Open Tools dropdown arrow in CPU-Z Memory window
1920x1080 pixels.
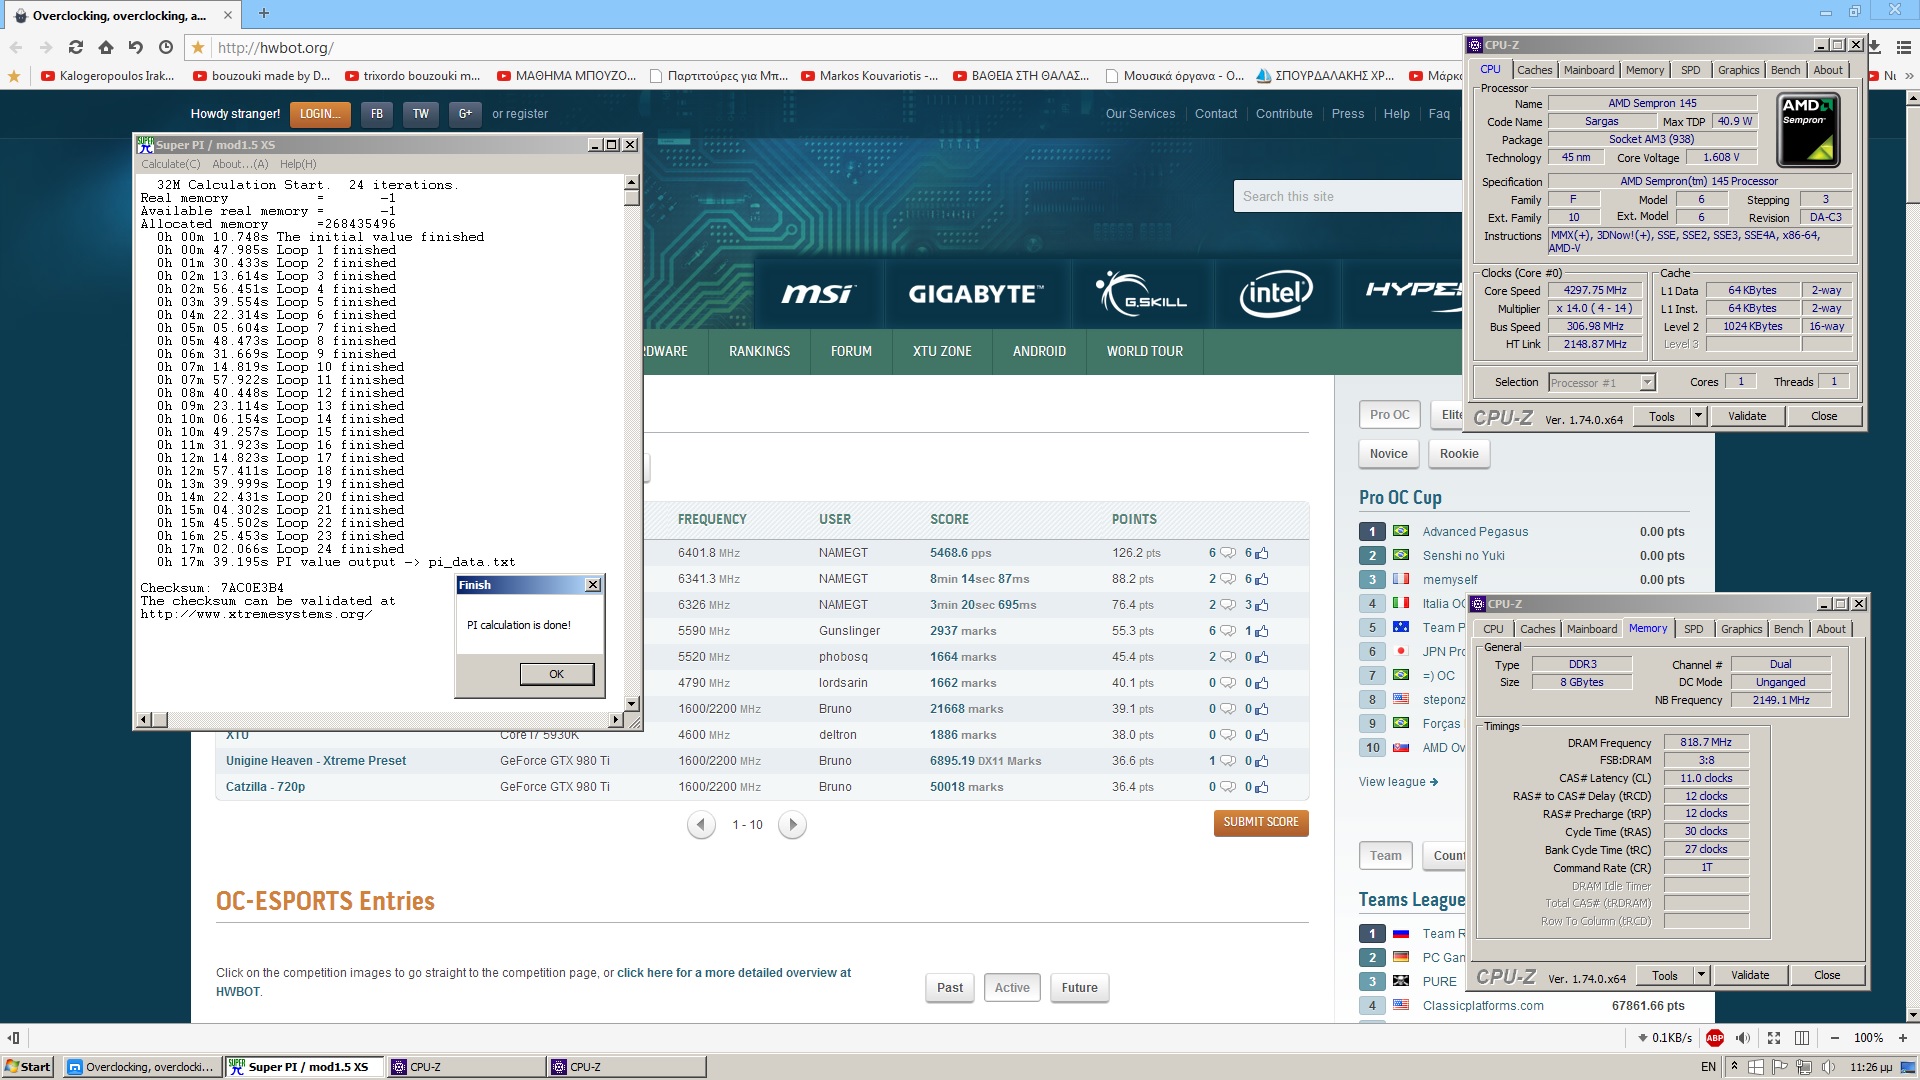tap(1700, 975)
